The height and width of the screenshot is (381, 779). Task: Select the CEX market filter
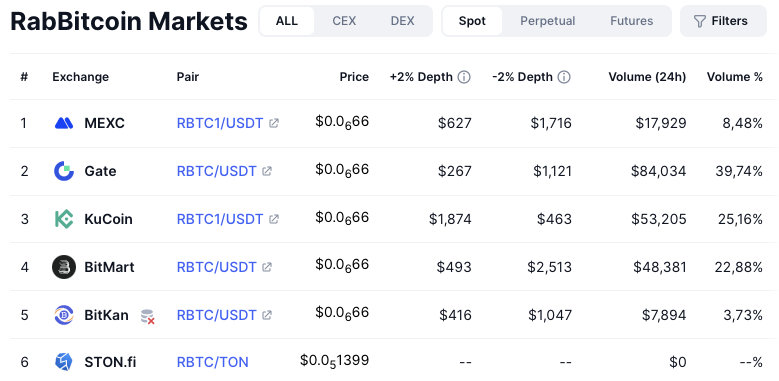point(344,21)
